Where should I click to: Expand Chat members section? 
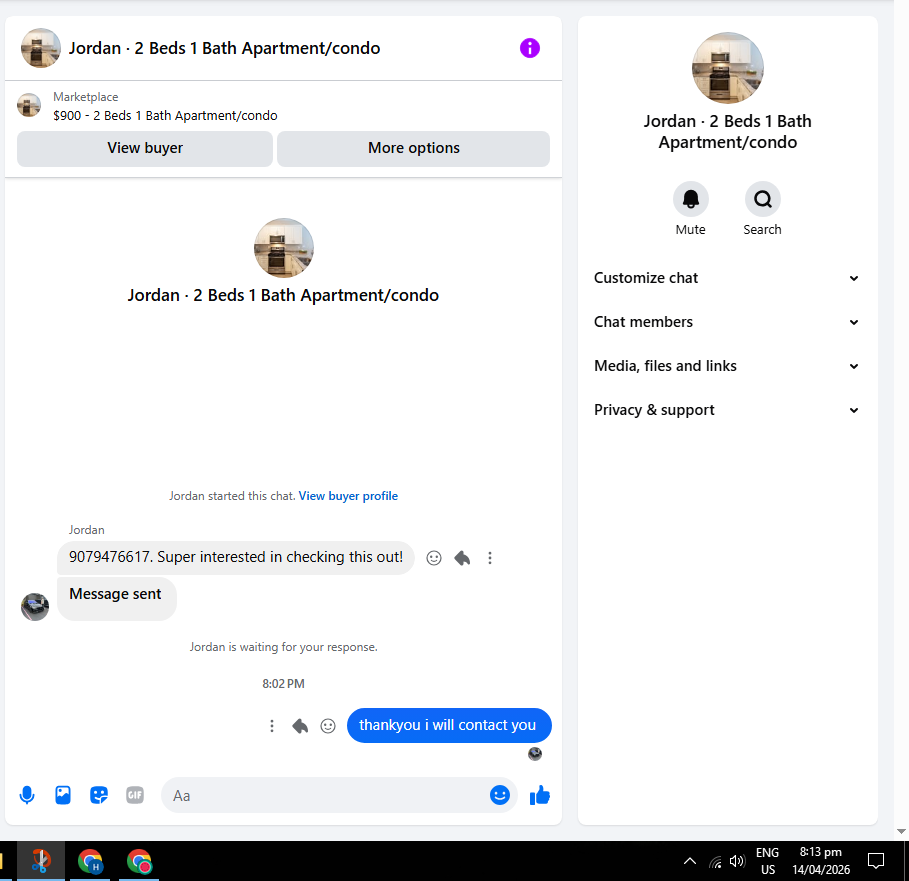point(727,322)
